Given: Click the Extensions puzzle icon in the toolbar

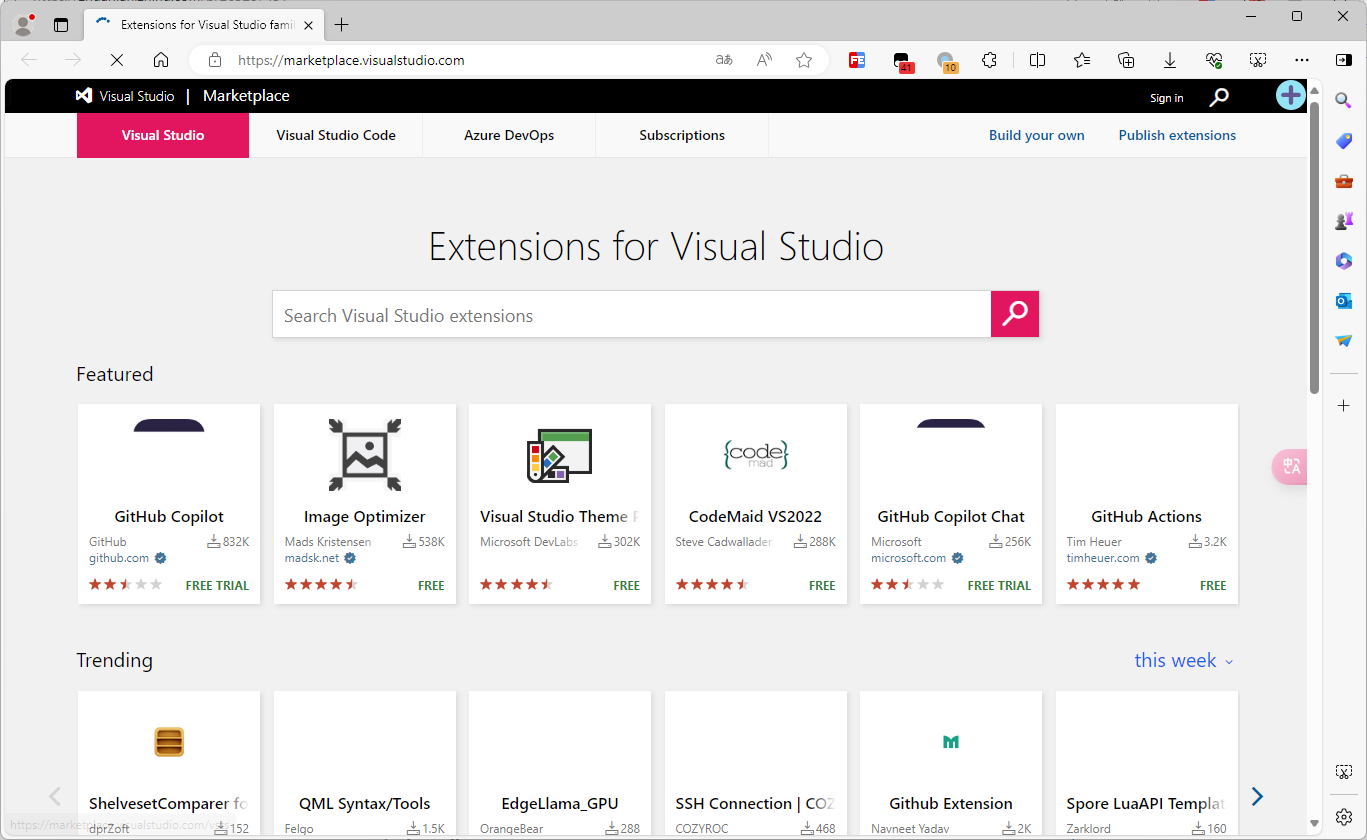Looking at the screenshot, I should point(990,60).
